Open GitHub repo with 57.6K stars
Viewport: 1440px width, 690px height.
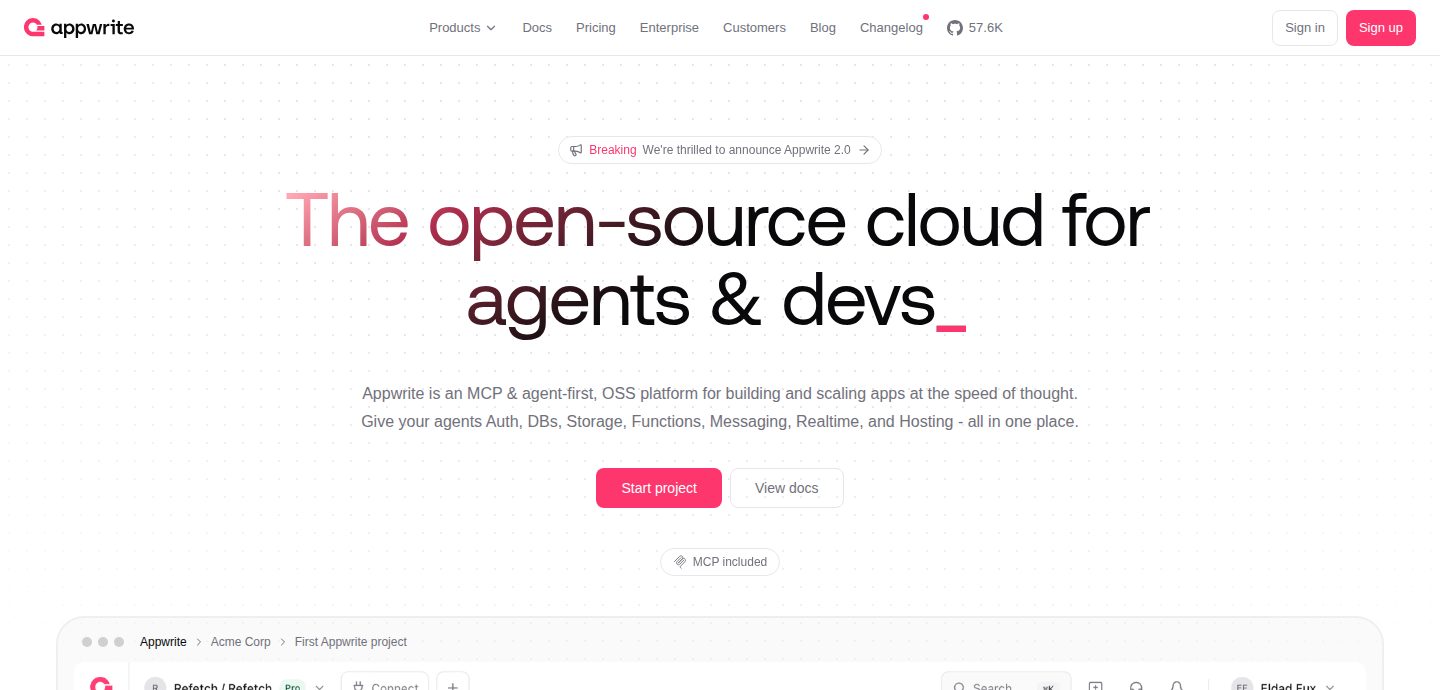point(975,28)
